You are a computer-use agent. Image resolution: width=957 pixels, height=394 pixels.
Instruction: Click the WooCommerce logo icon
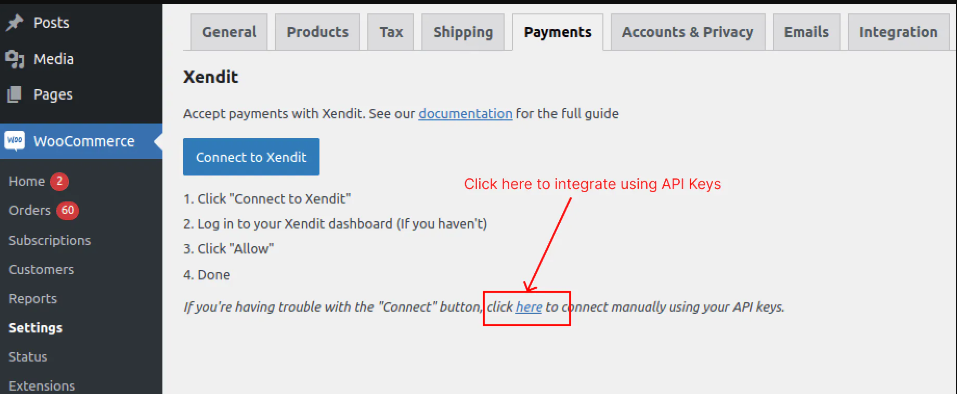point(15,141)
